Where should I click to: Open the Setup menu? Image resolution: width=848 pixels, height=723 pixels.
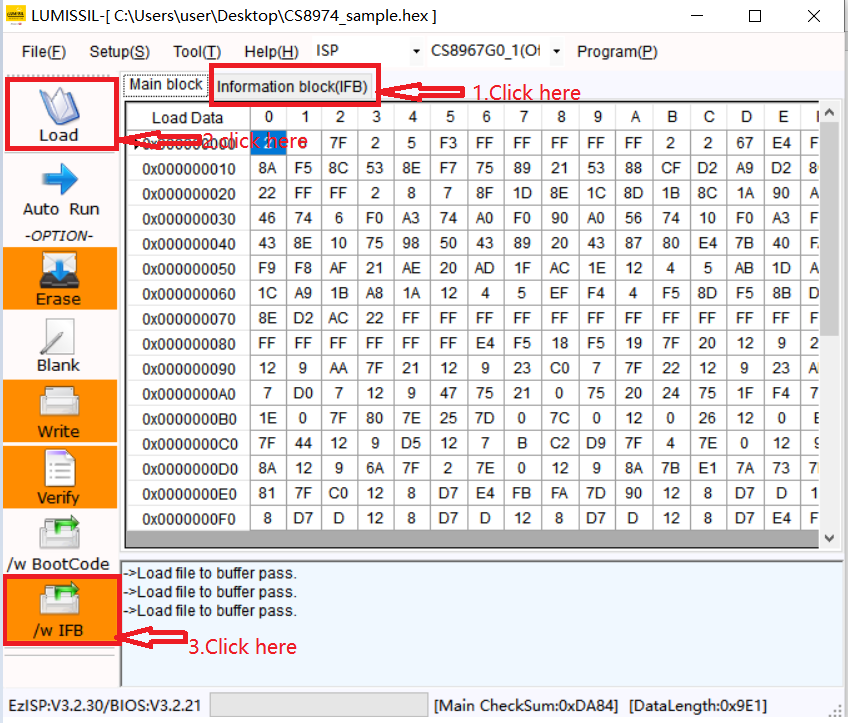click(119, 51)
